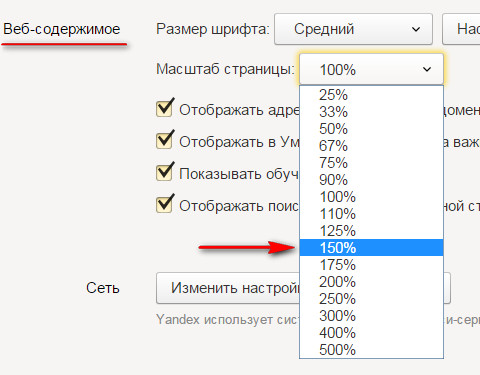Select 150% zoom option in list

[371, 248]
